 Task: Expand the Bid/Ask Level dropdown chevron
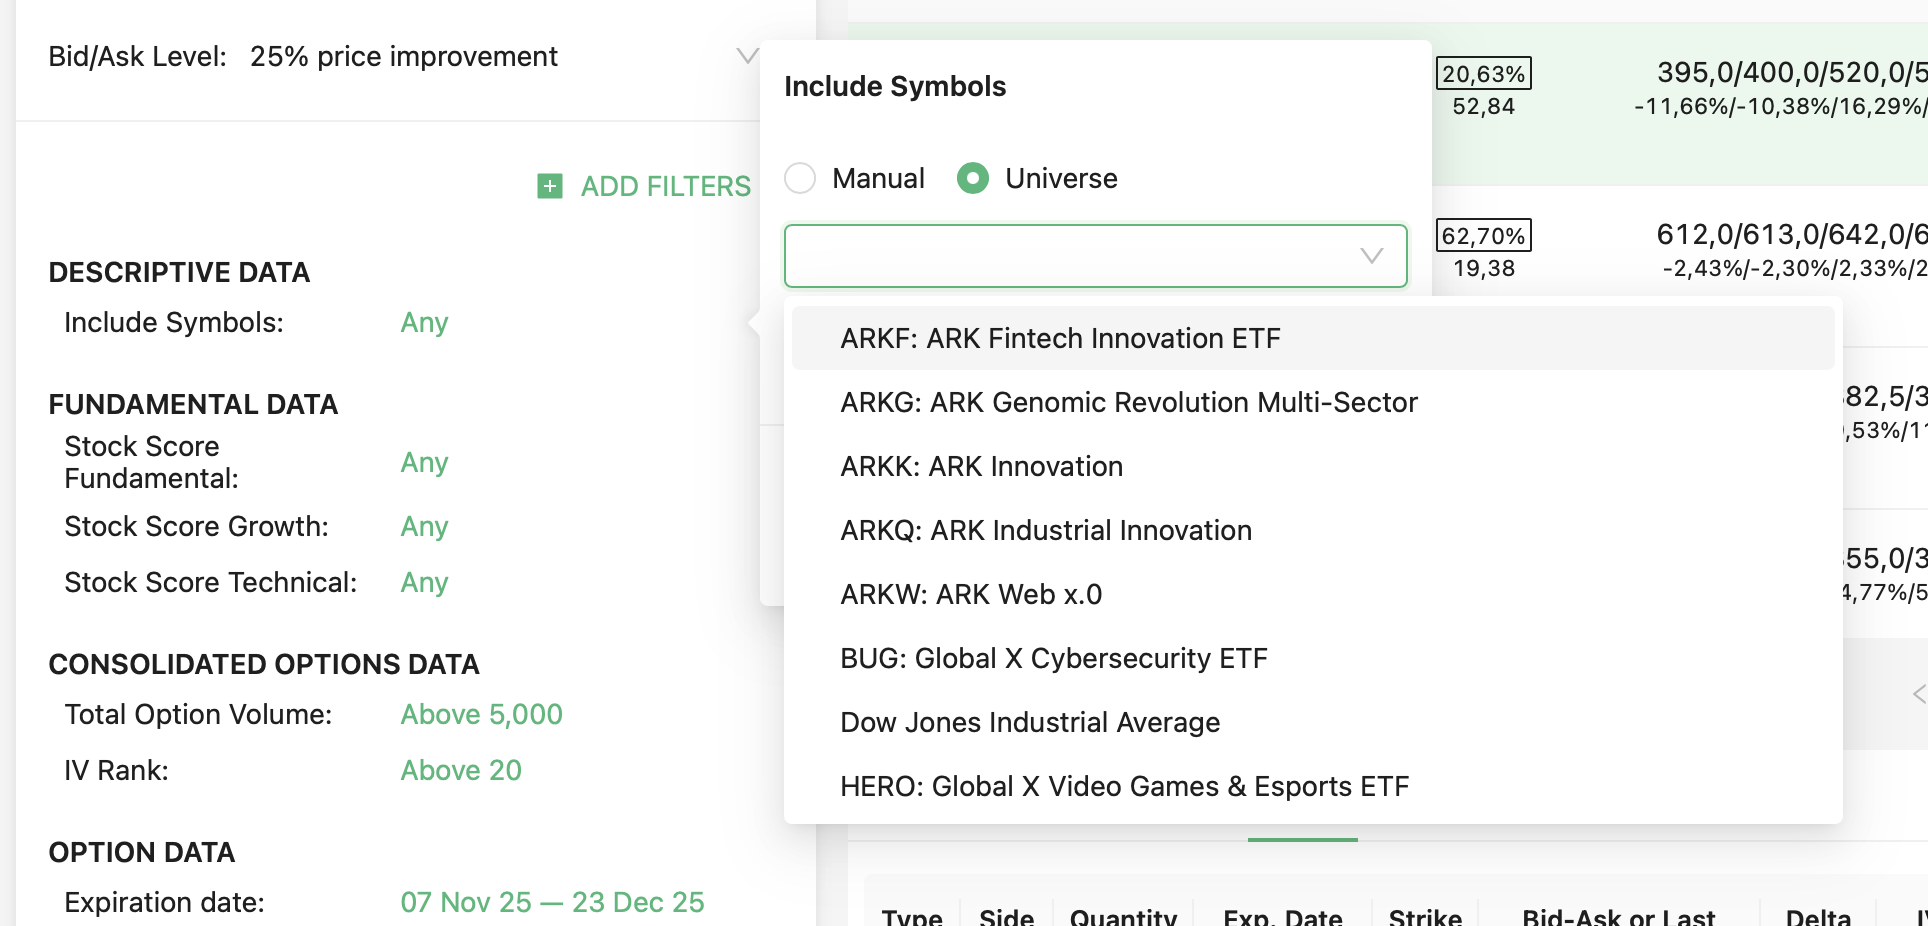(746, 56)
